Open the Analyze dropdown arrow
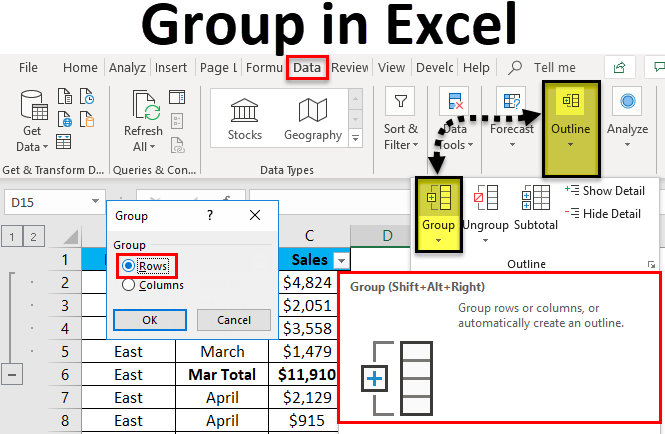The height and width of the screenshot is (434, 665). 627,145
